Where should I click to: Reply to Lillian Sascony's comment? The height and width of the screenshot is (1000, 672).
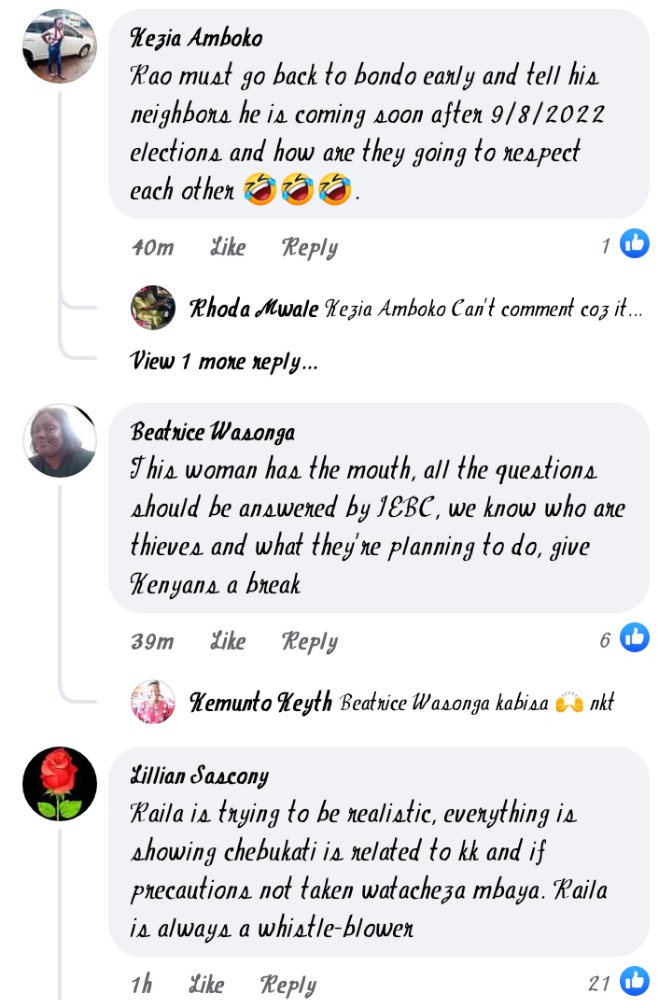[288, 985]
